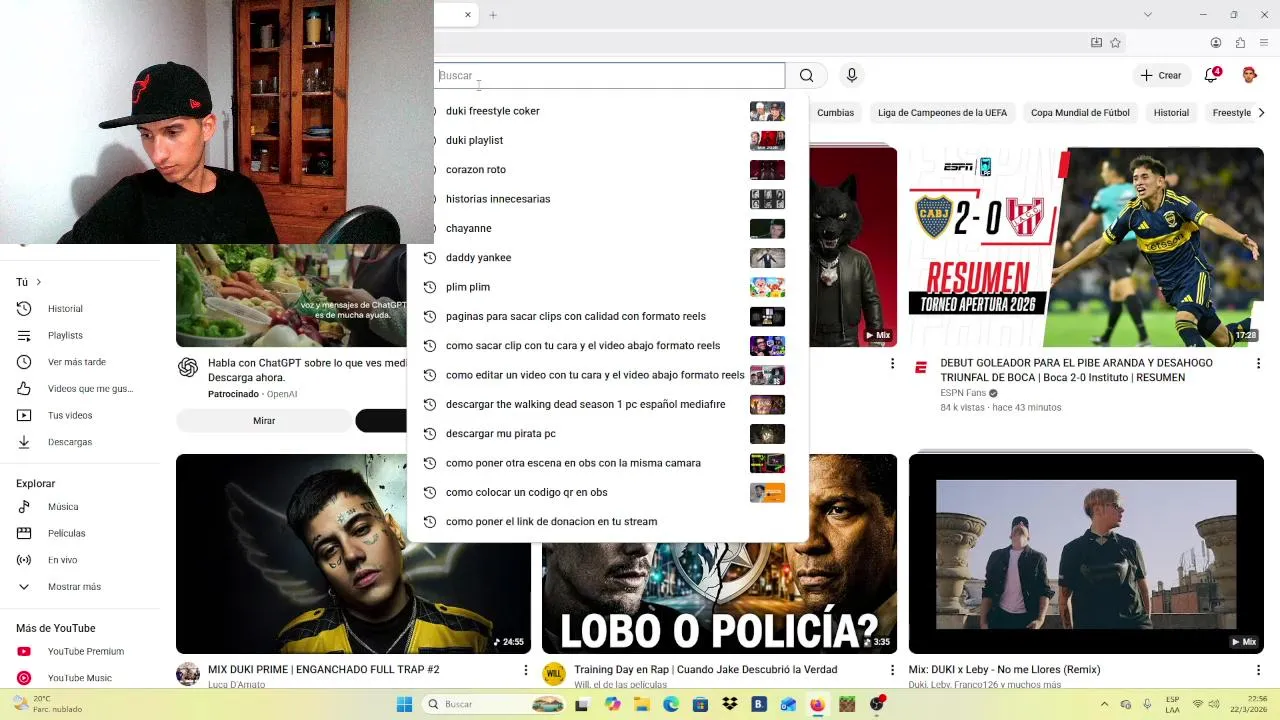Select suggestion 'duki freestyle coker'
This screenshot has height=720, width=1280.
click(608, 111)
